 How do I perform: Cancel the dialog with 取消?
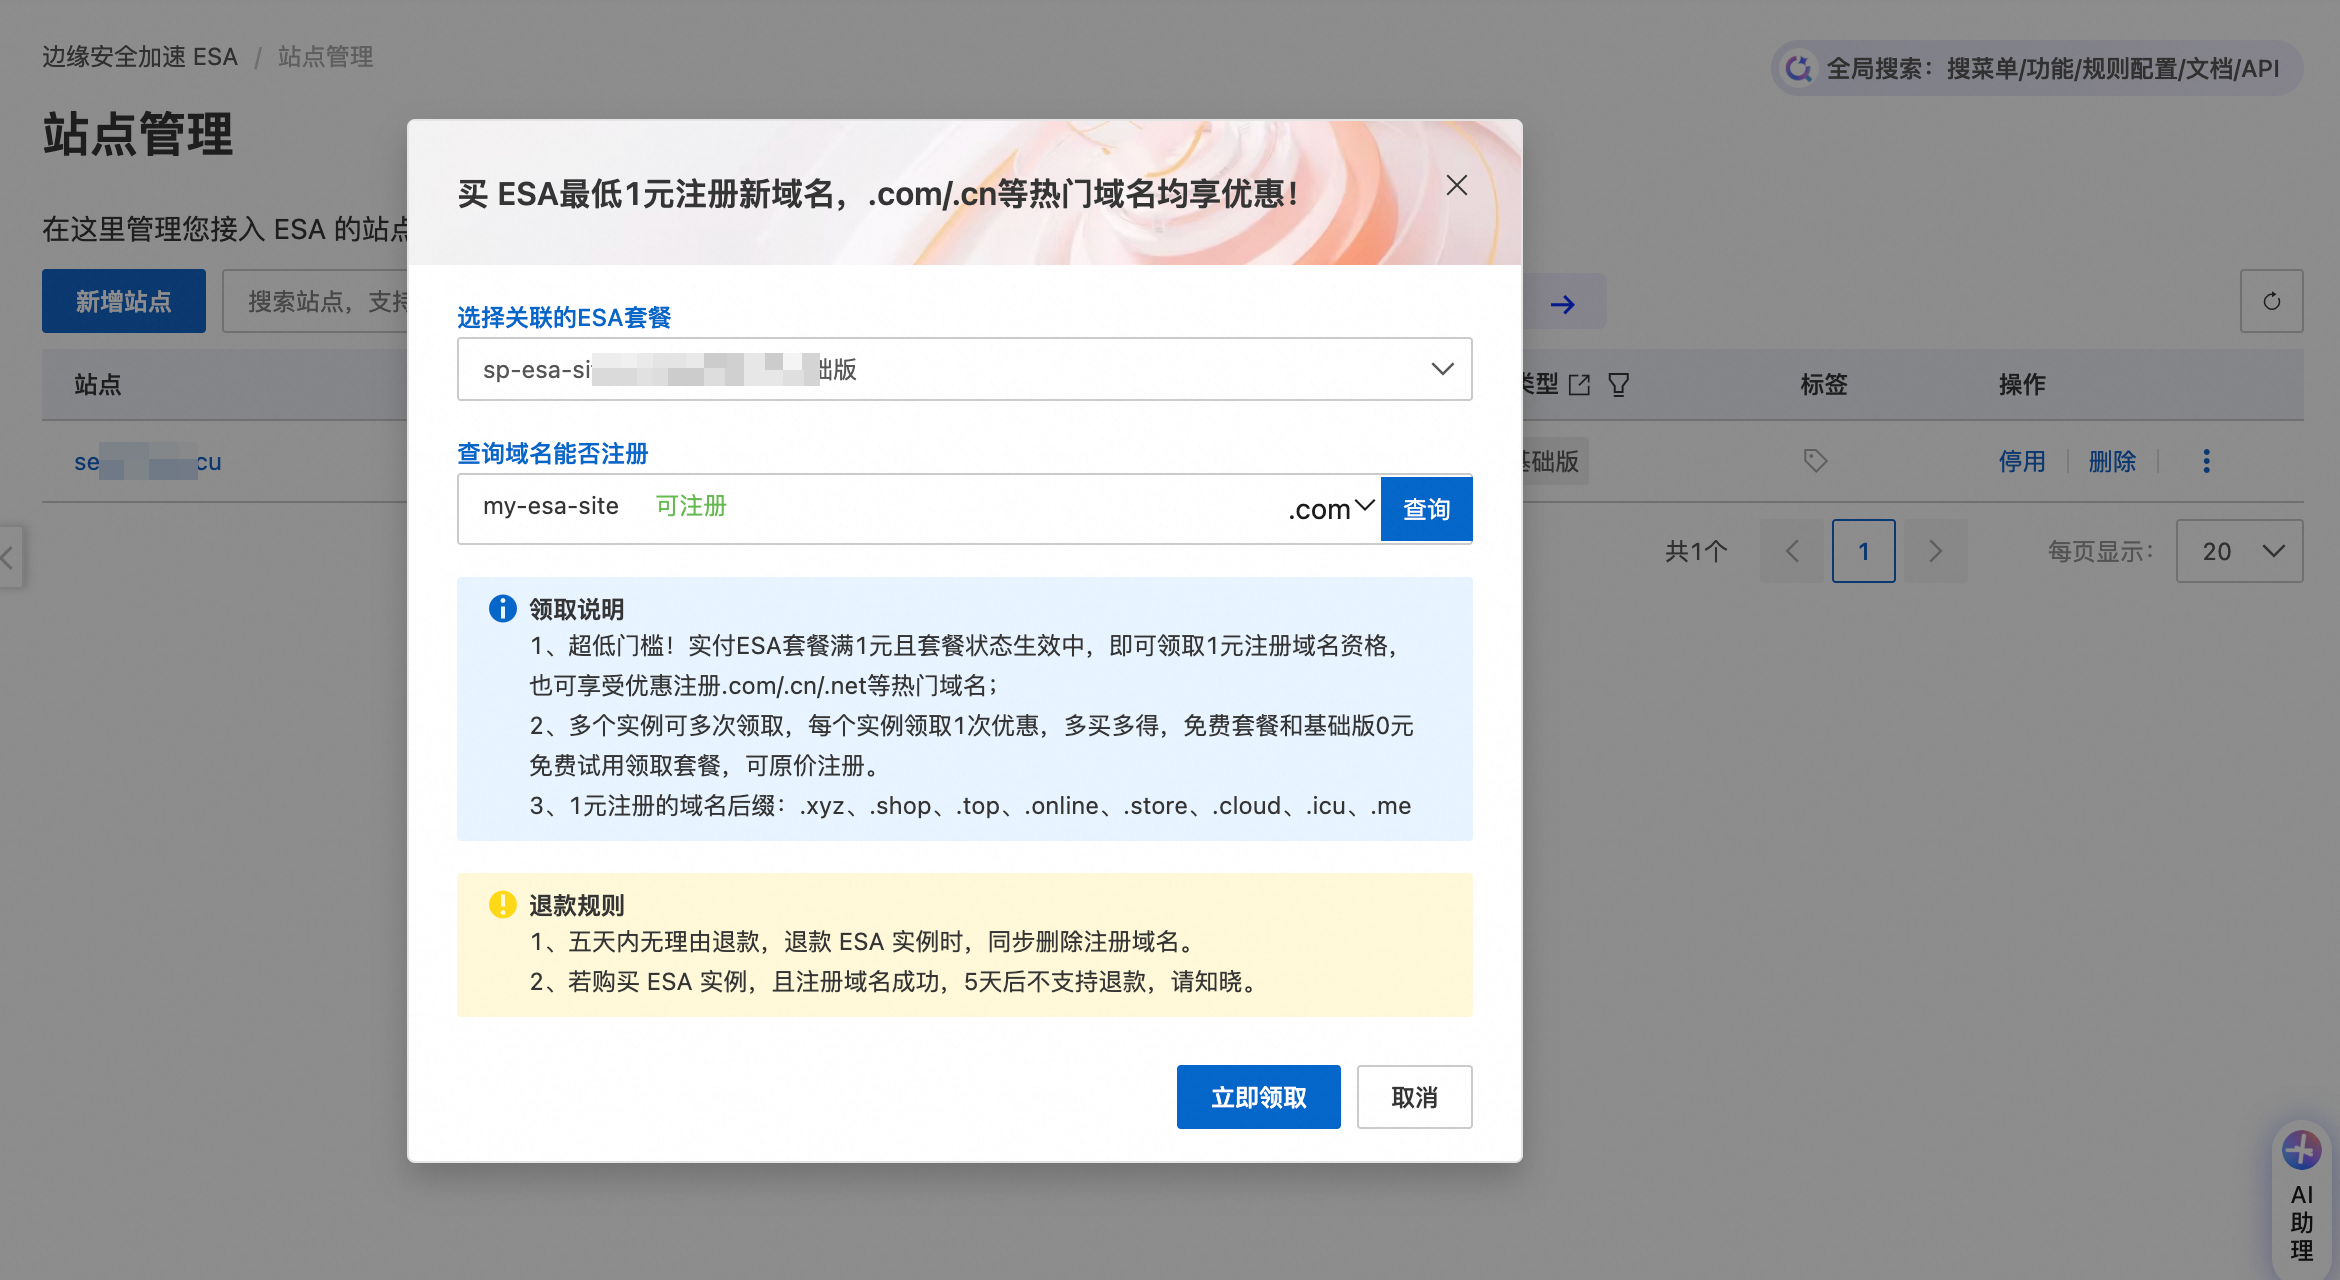click(x=1414, y=1097)
